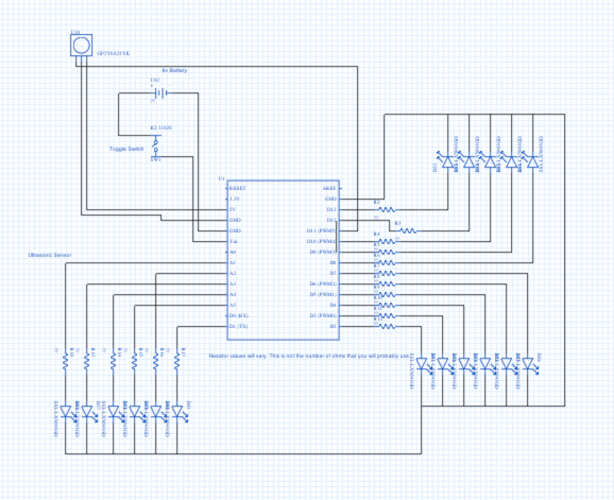Click the "Ultrasonic Sensor" text label
This screenshot has width=614, height=500.
pos(50,255)
